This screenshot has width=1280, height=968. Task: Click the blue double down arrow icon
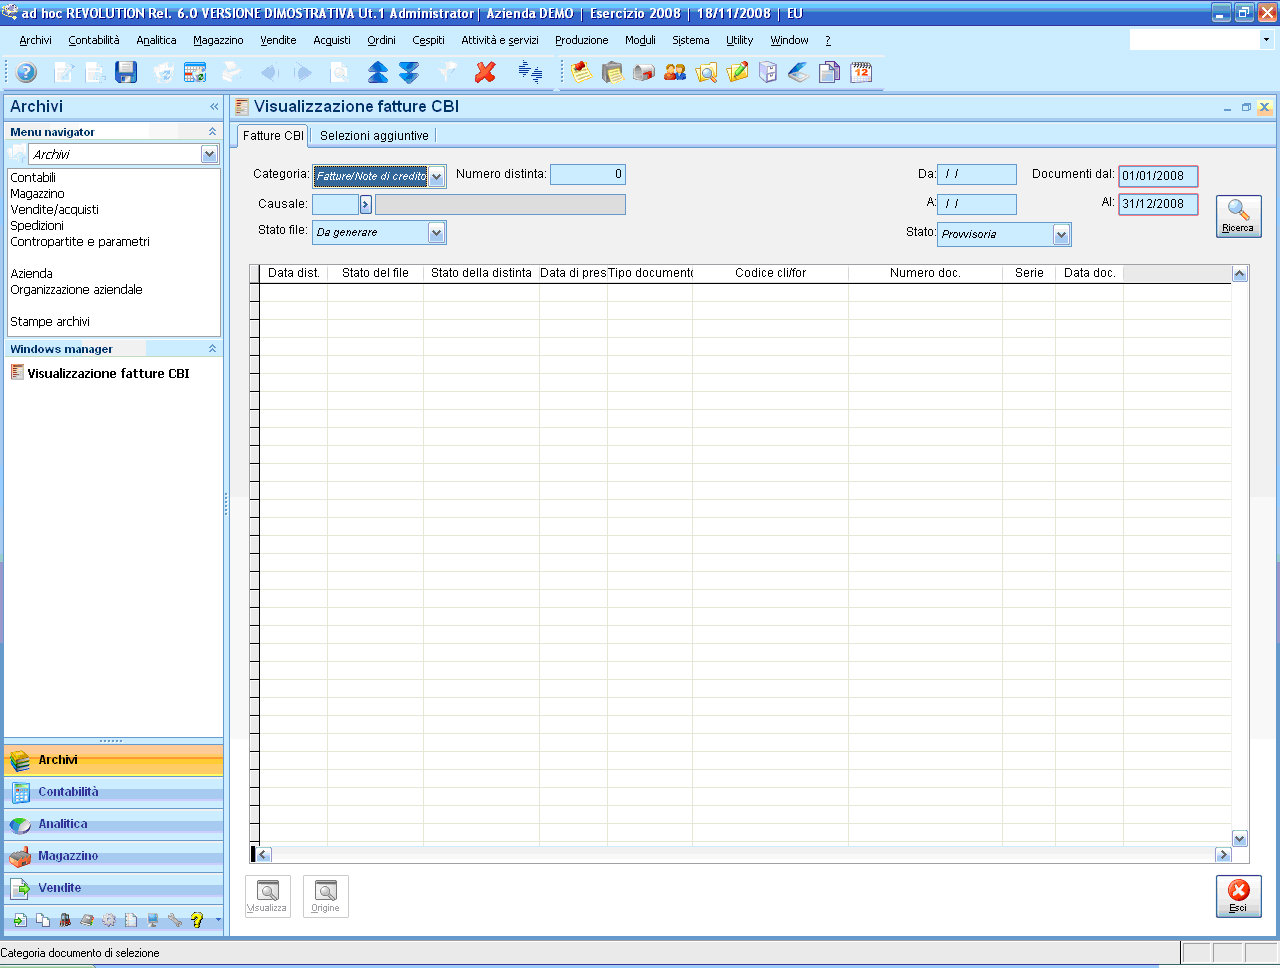[409, 72]
